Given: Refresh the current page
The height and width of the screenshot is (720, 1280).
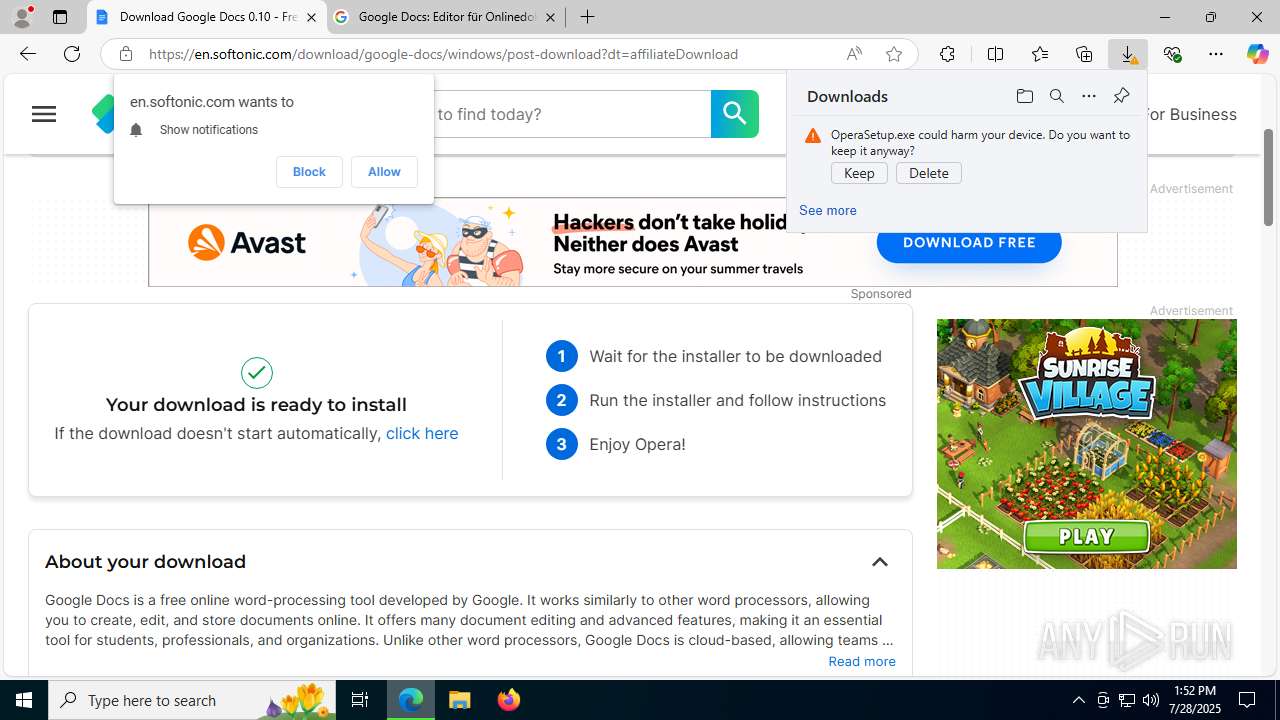Looking at the screenshot, I should (71, 54).
